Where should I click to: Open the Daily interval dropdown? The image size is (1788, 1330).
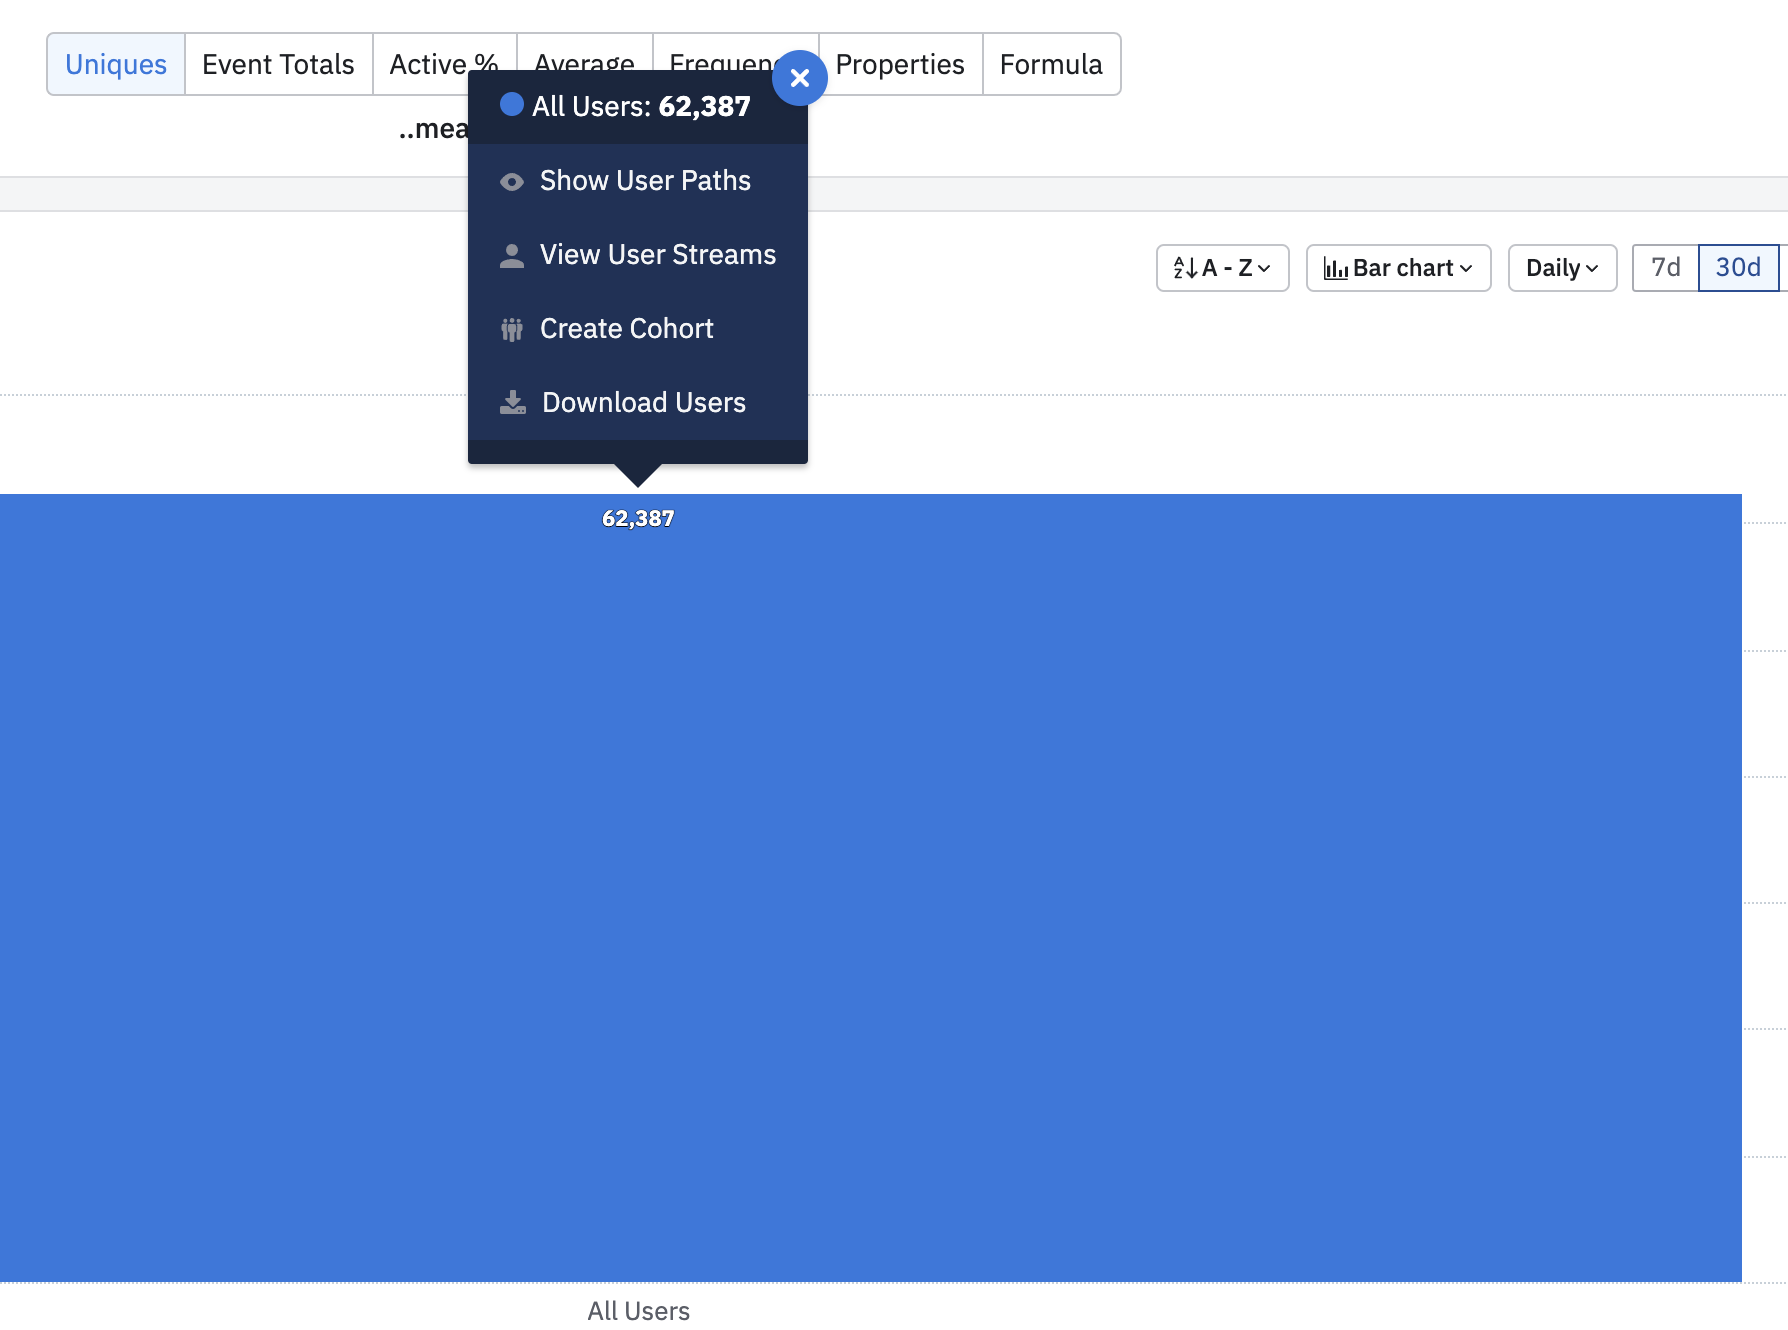1562,268
